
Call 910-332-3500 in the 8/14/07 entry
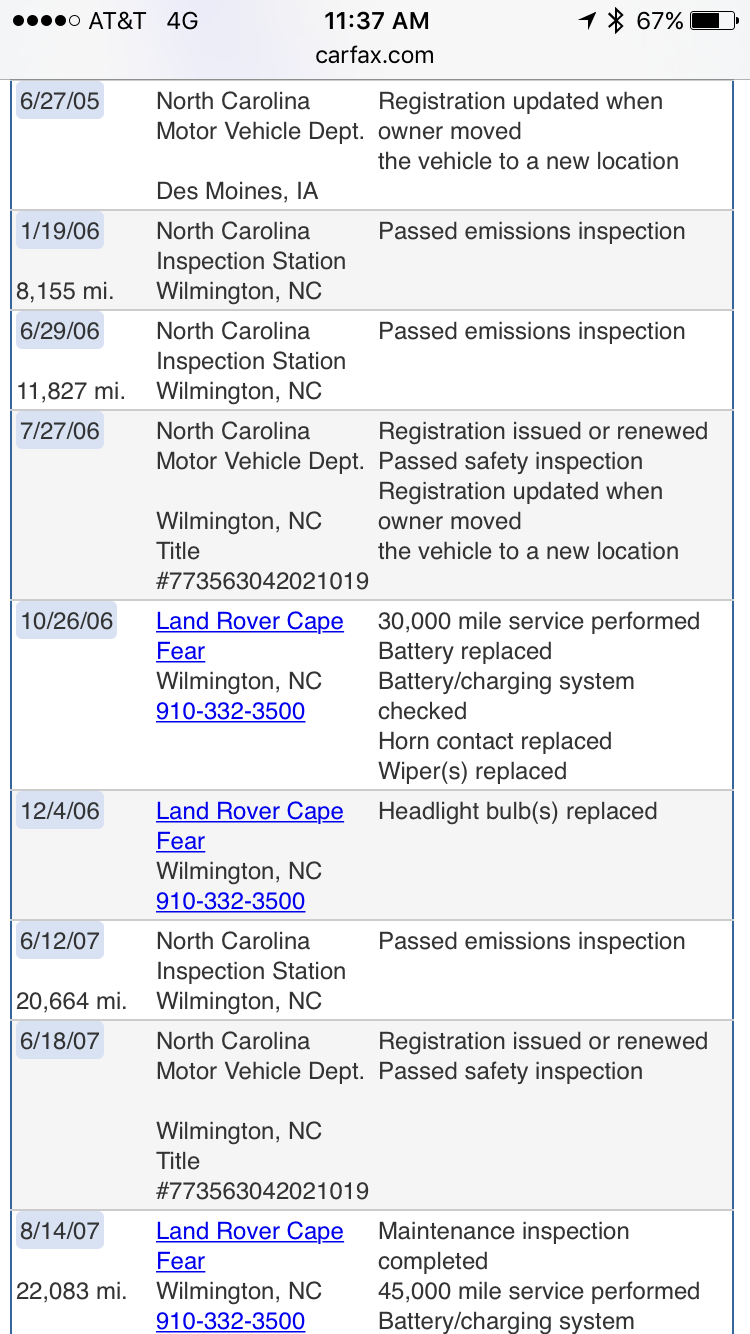230,1321
